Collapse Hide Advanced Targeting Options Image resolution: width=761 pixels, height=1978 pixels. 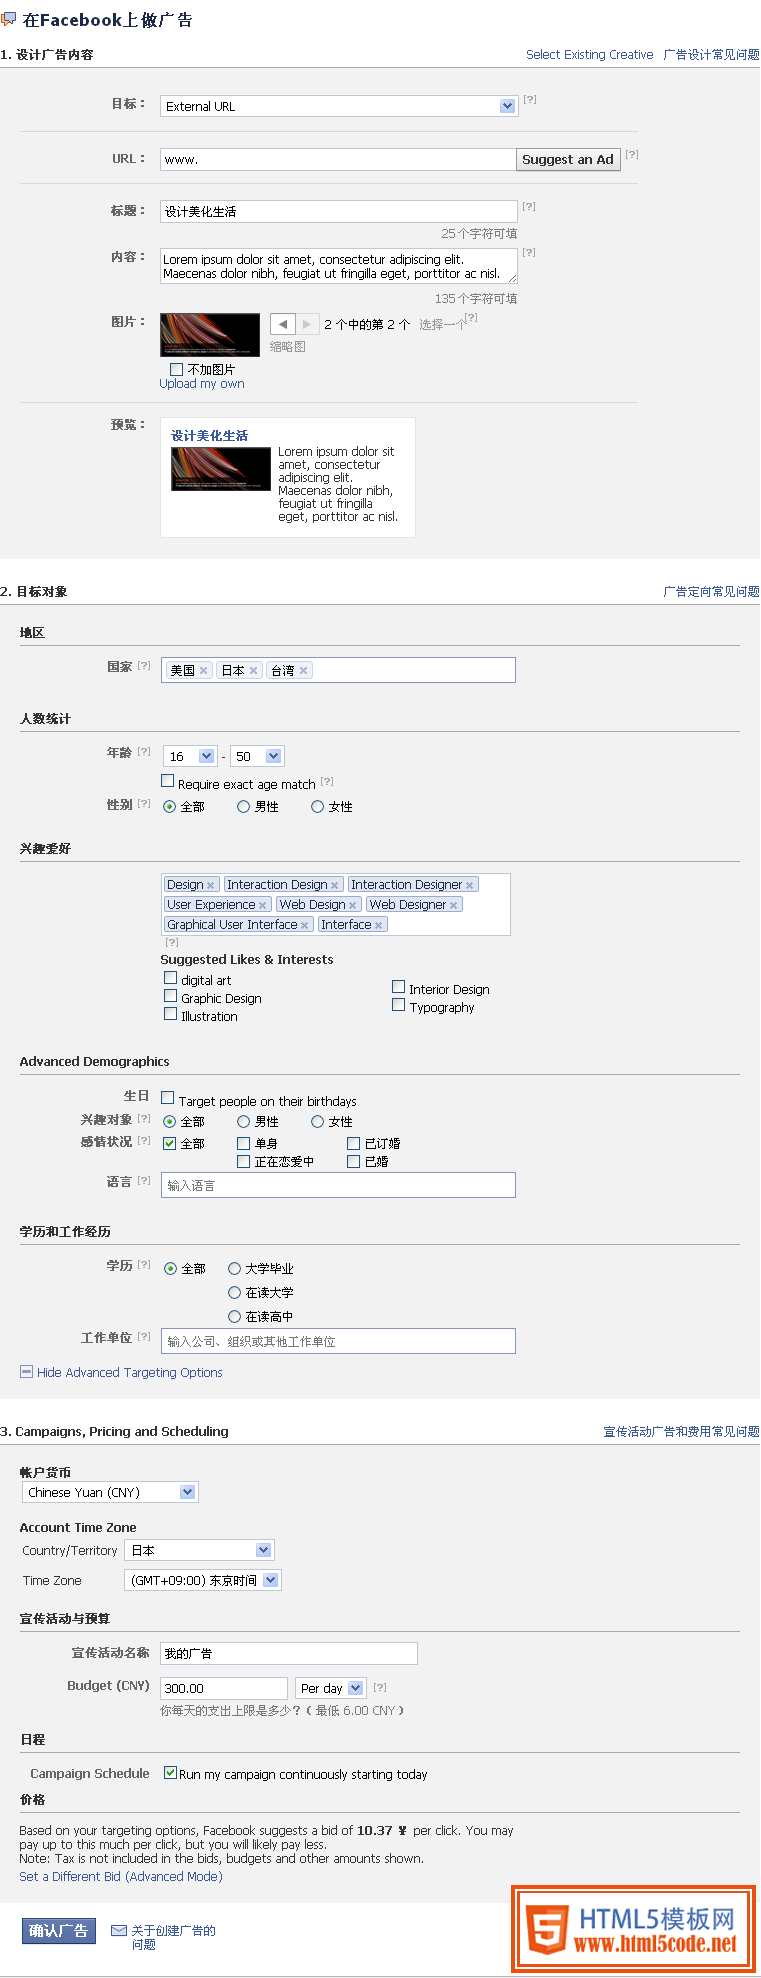pos(121,1372)
